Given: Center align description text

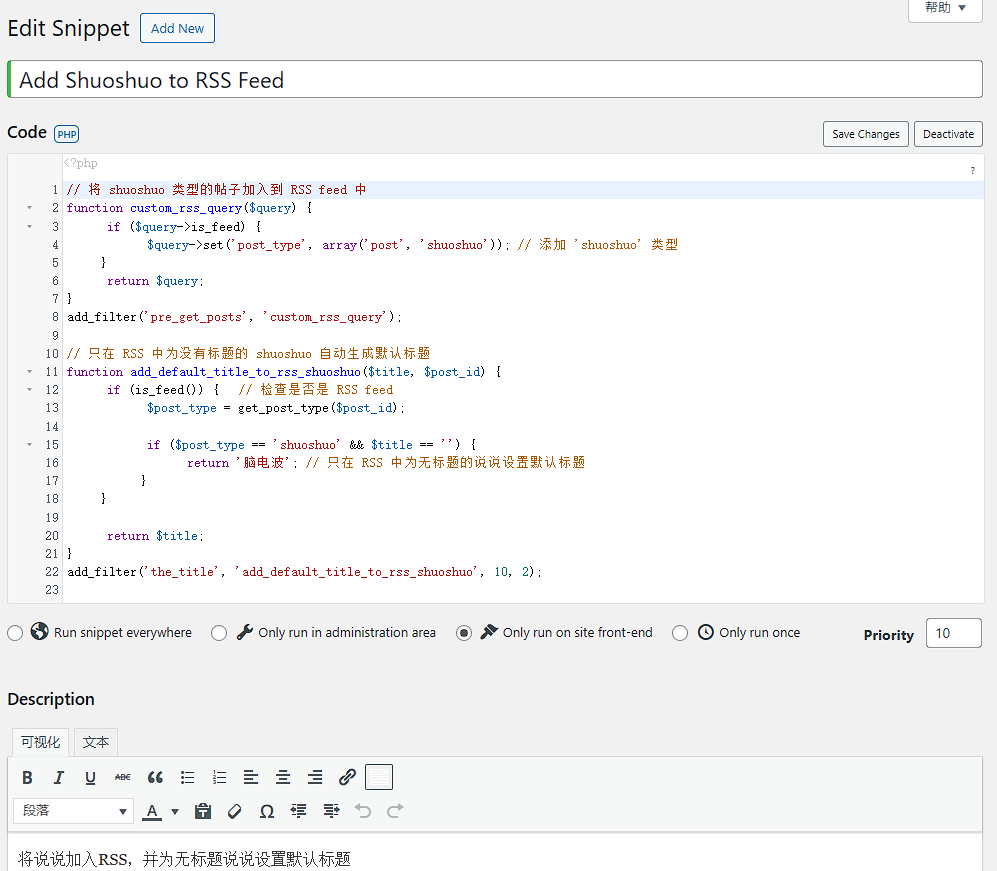Looking at the screenshot, I should (283, 777).
